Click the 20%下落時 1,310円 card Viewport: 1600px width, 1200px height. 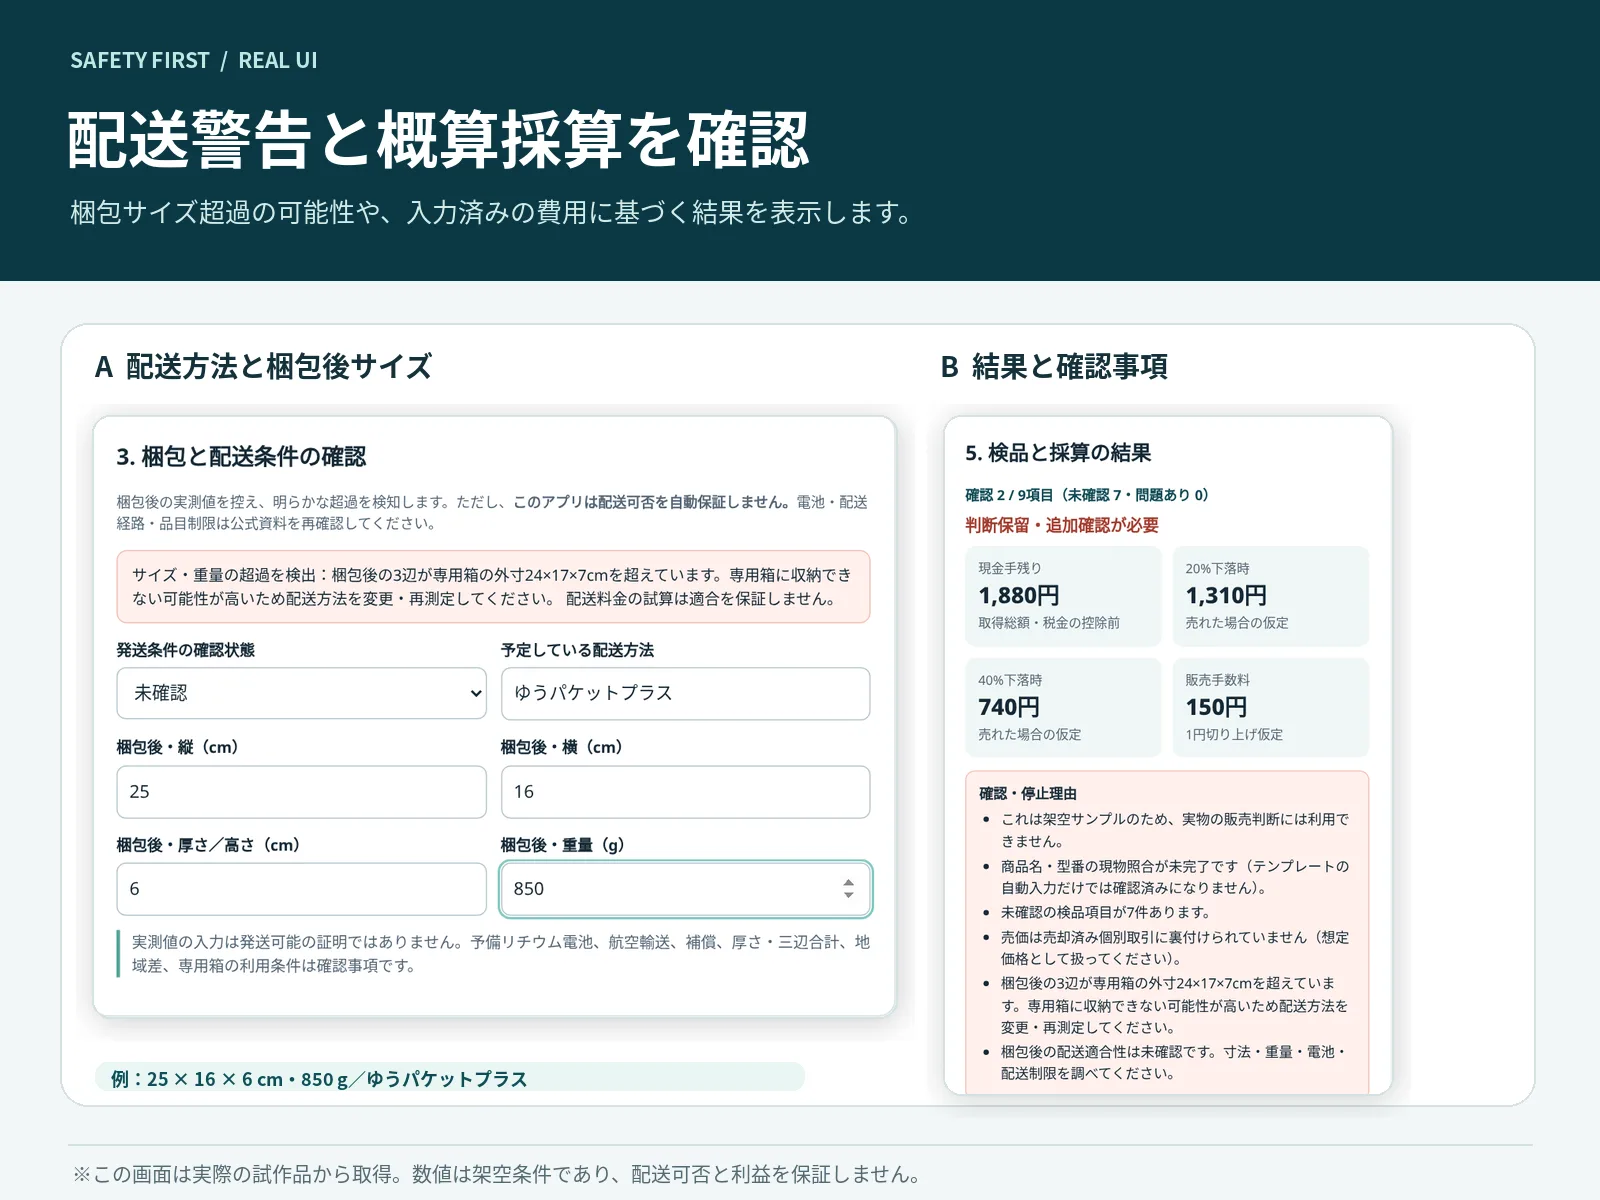(x=1270, y=596)
